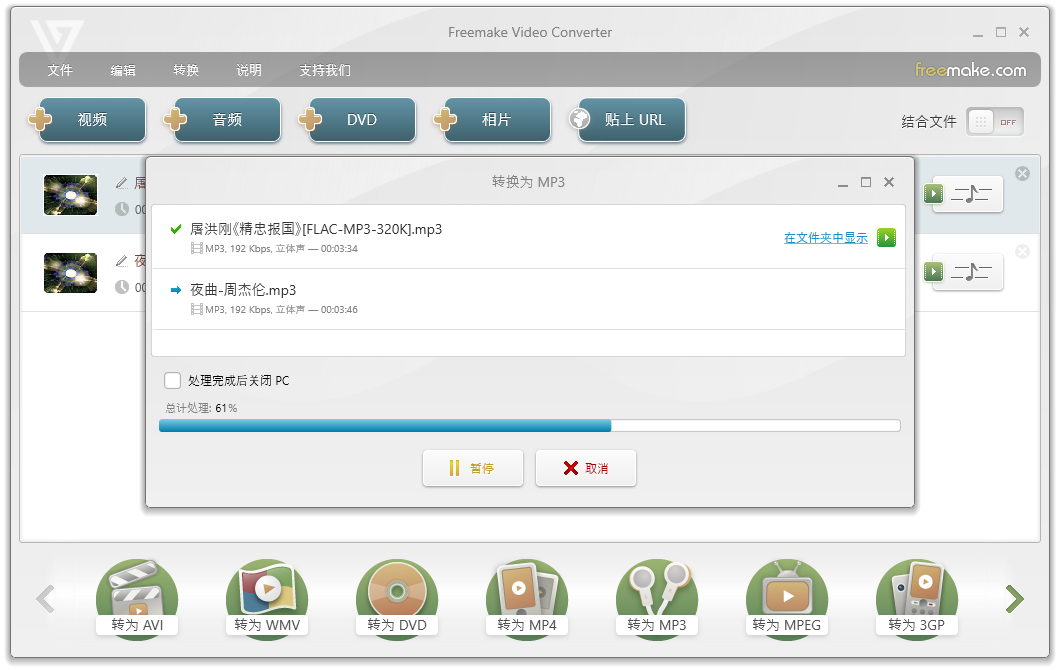Open the 文件 menu

click(x=60, y=70)
